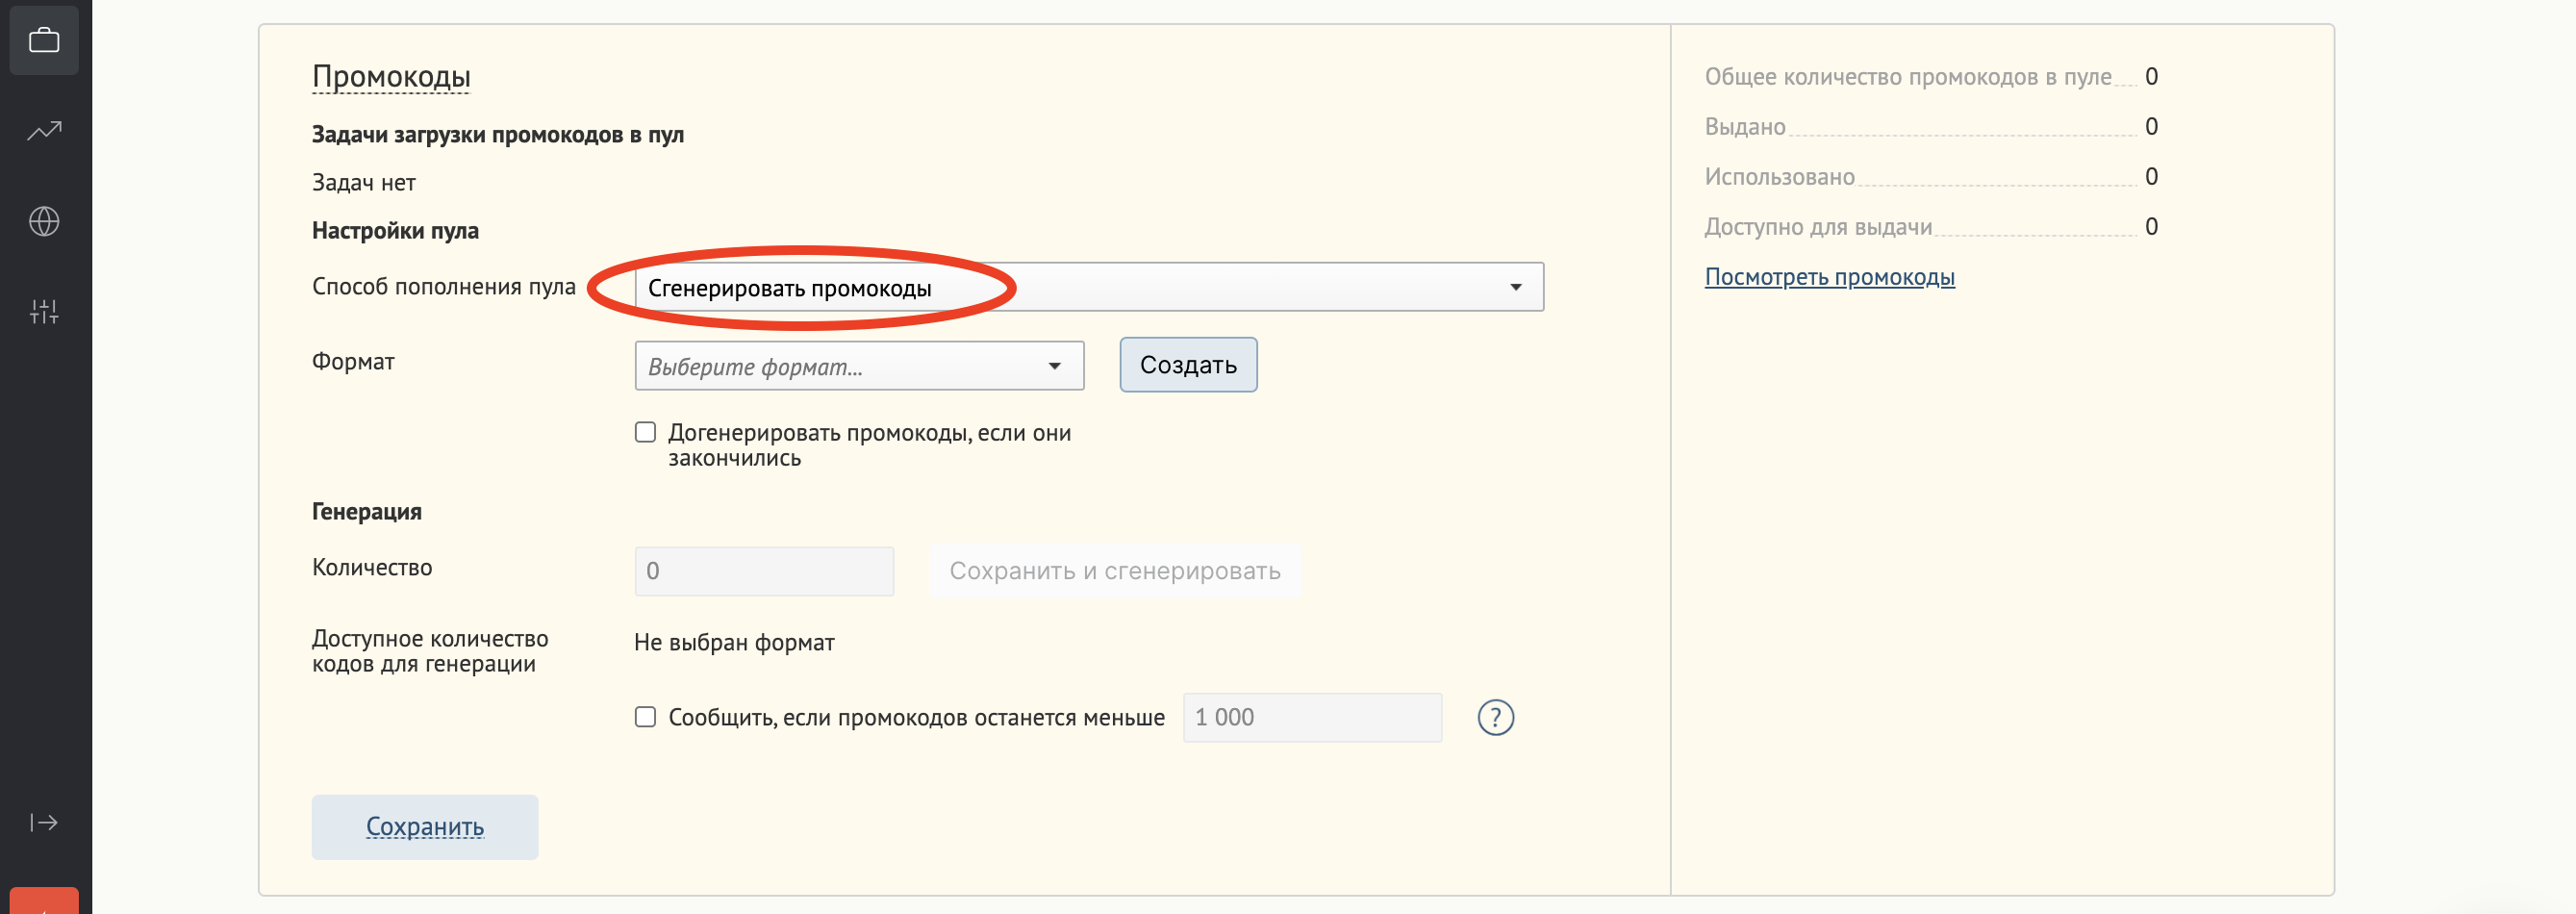
Task: Click the 'Задач нет' text
Action: tap(364, 183)
